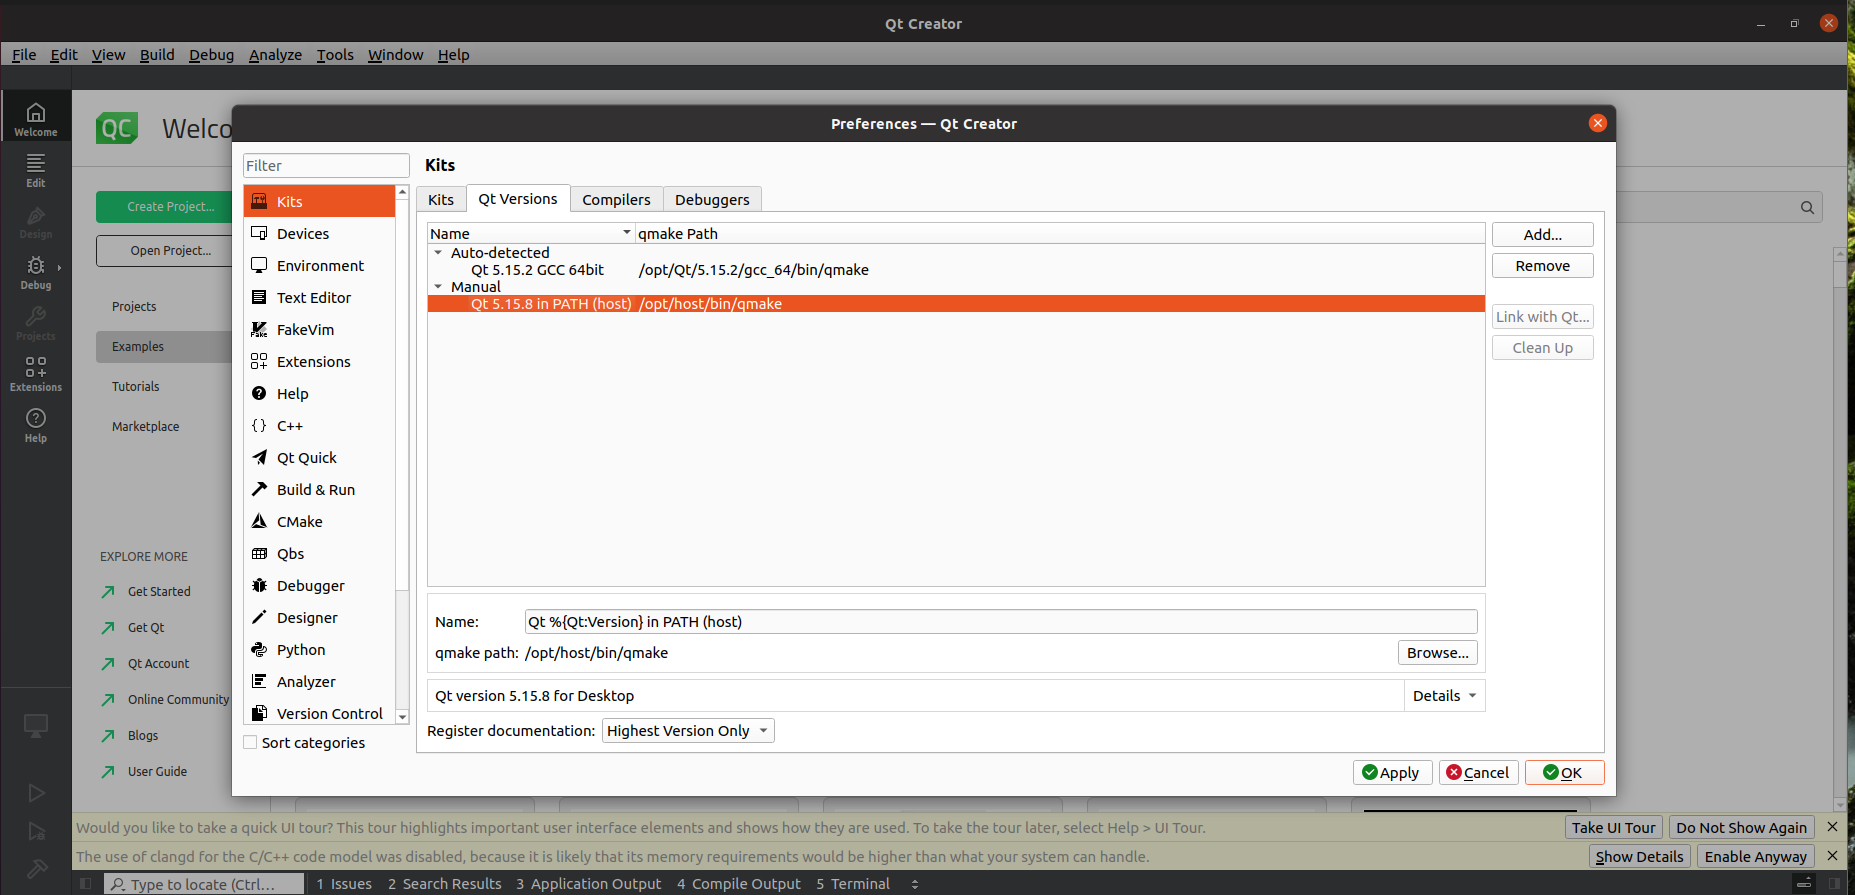This screenshot has width=1855, height=895.
Task: Open the Version Control settings category
Action: 329,714
